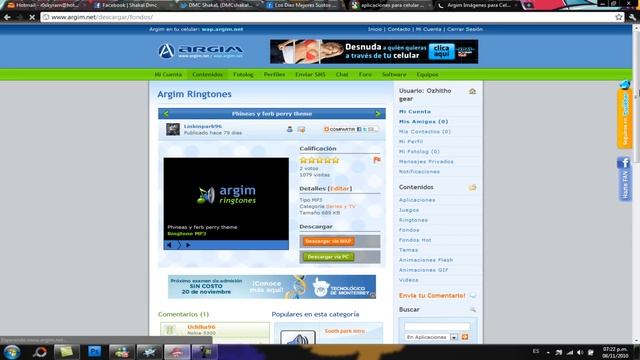Open the Chat menu item

pos(342,75)
